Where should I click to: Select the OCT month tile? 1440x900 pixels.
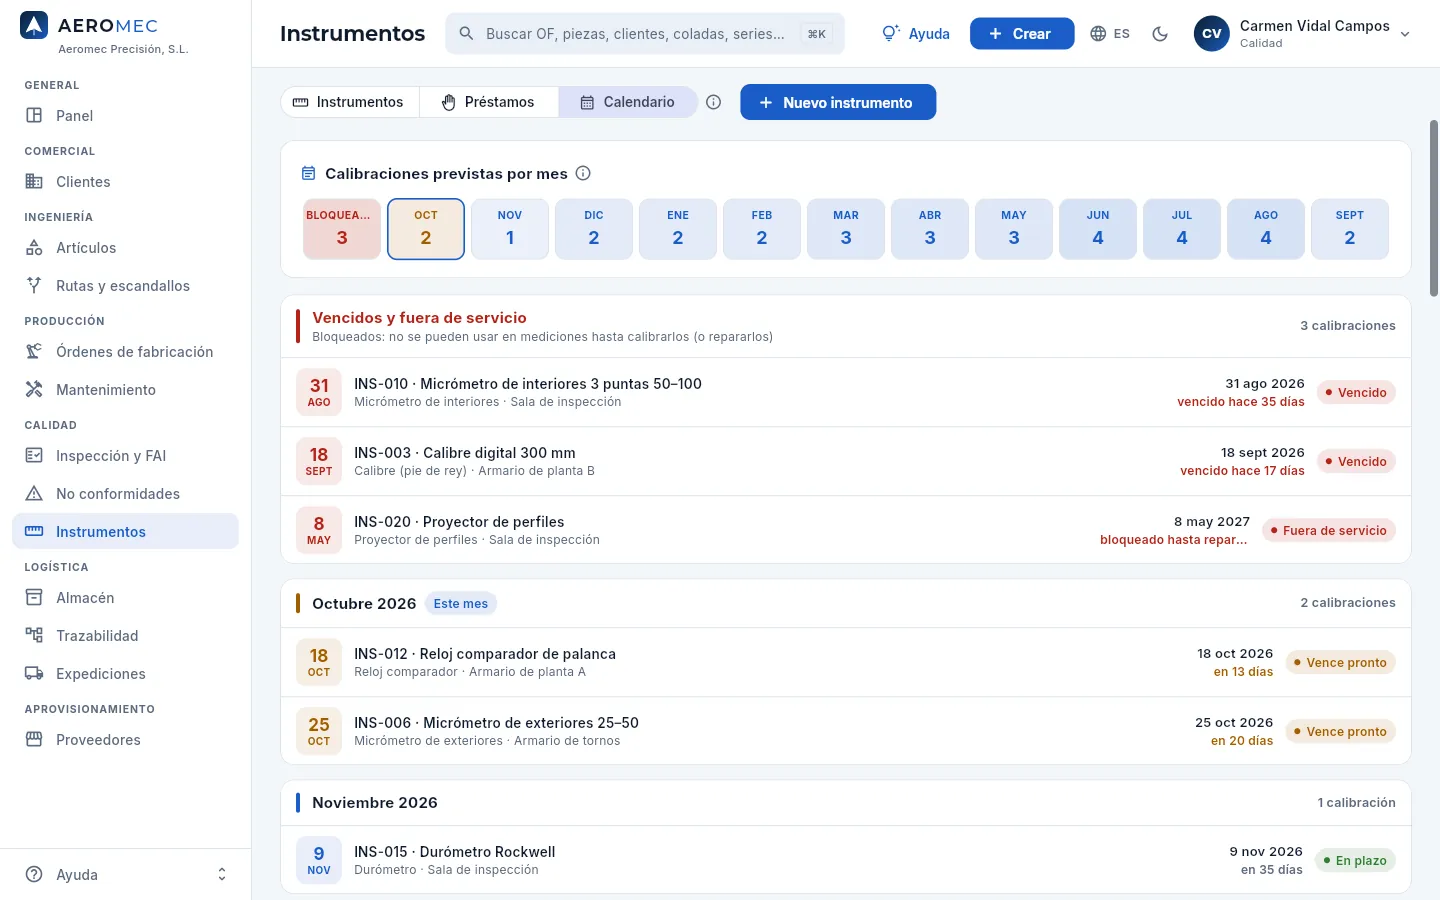pyautogui.click(x=426, y=229)
